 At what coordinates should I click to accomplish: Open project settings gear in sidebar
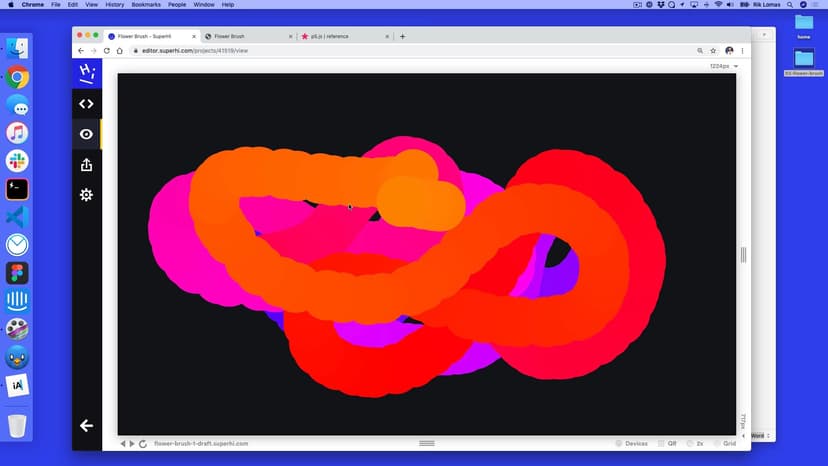(x=86, y=195)
